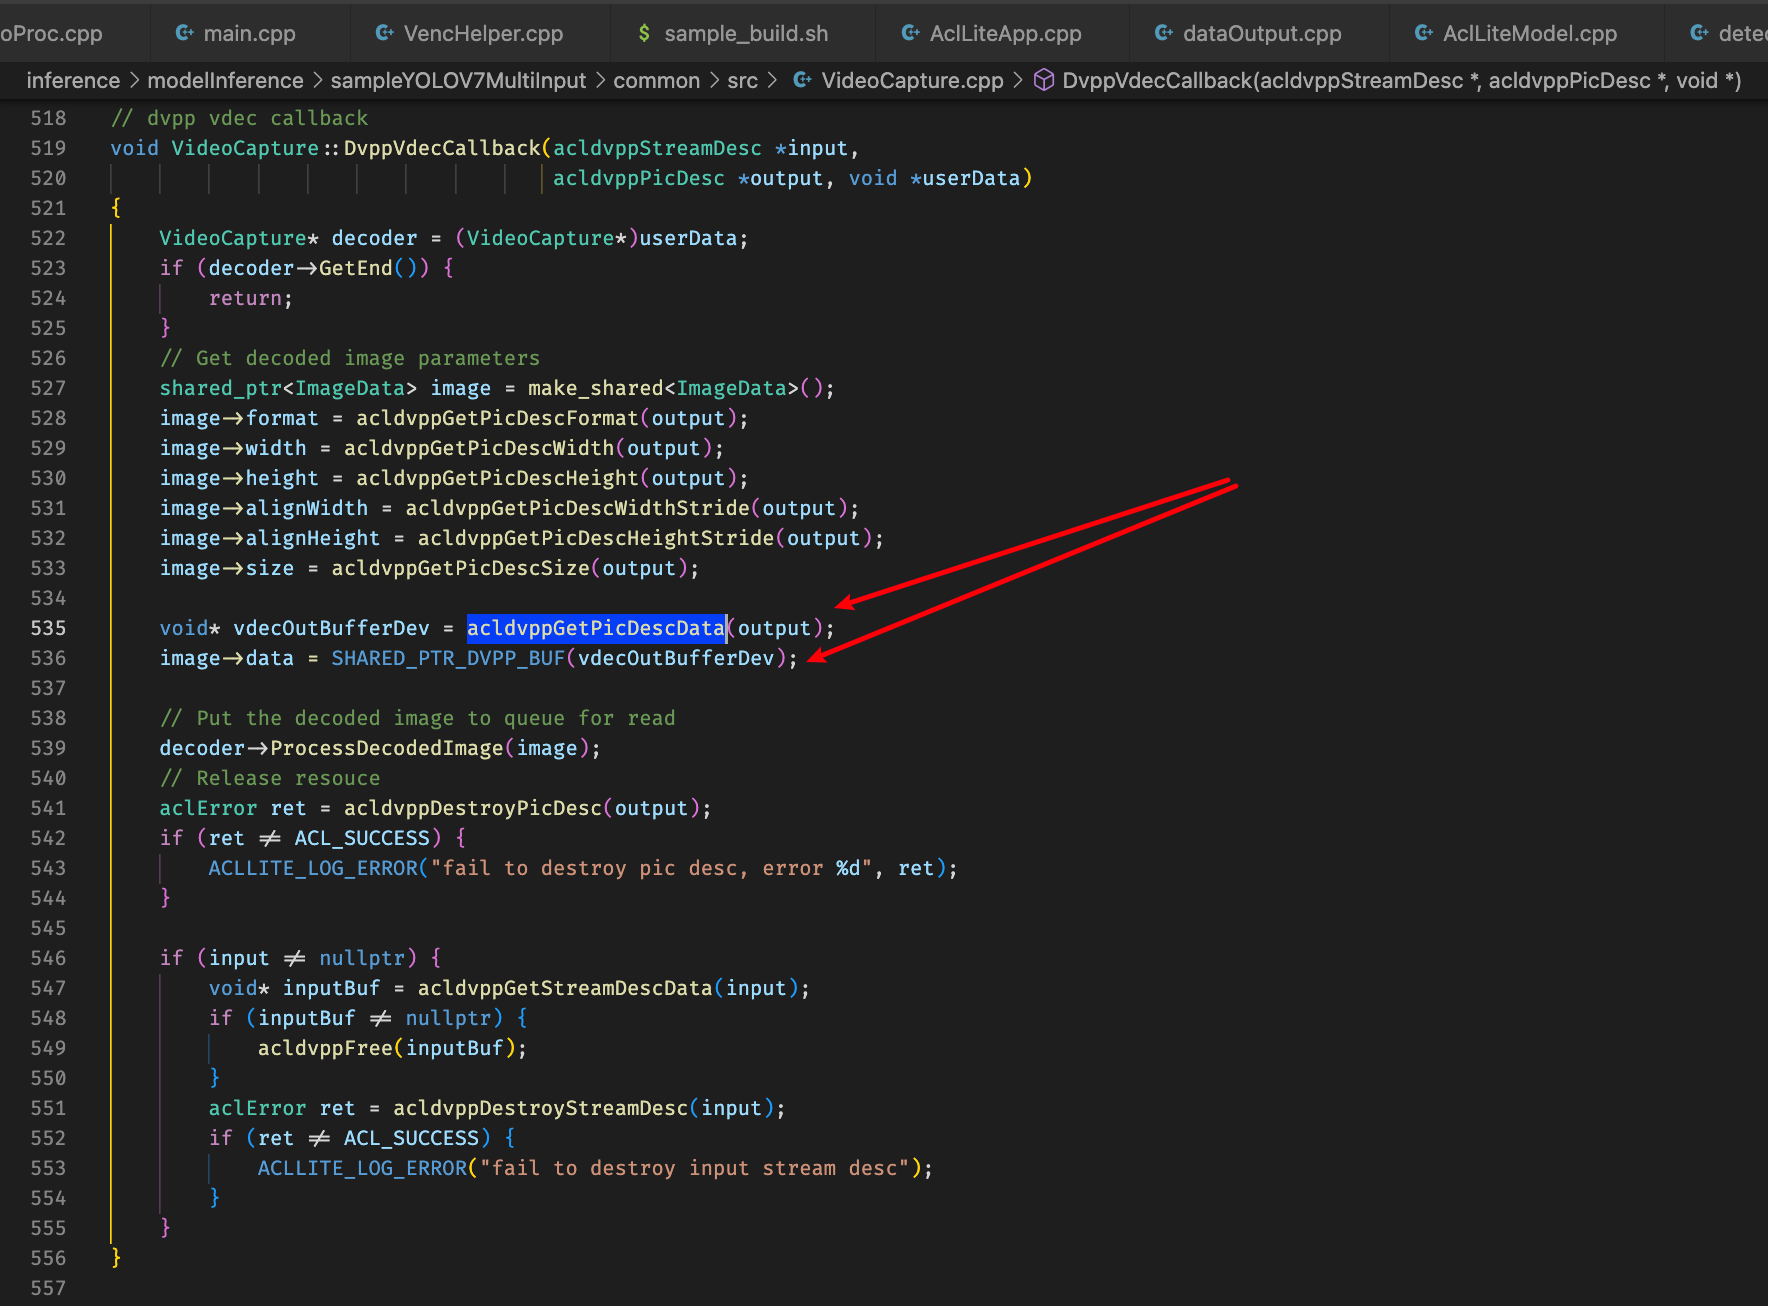The width and height of the screenshot is (1768, 1306).
Task: Click acldvppDestroyPicDesc on line 541
Action: [473, 808]
